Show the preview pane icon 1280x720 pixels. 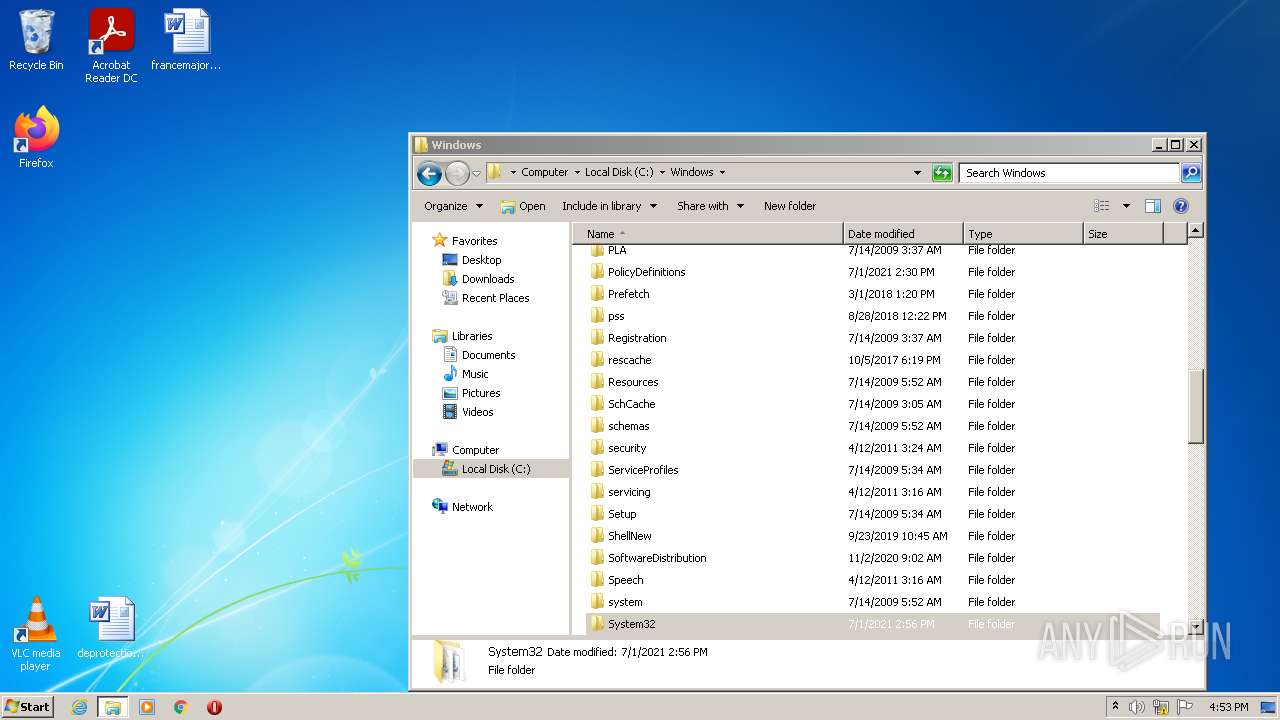pos(1153,206)
